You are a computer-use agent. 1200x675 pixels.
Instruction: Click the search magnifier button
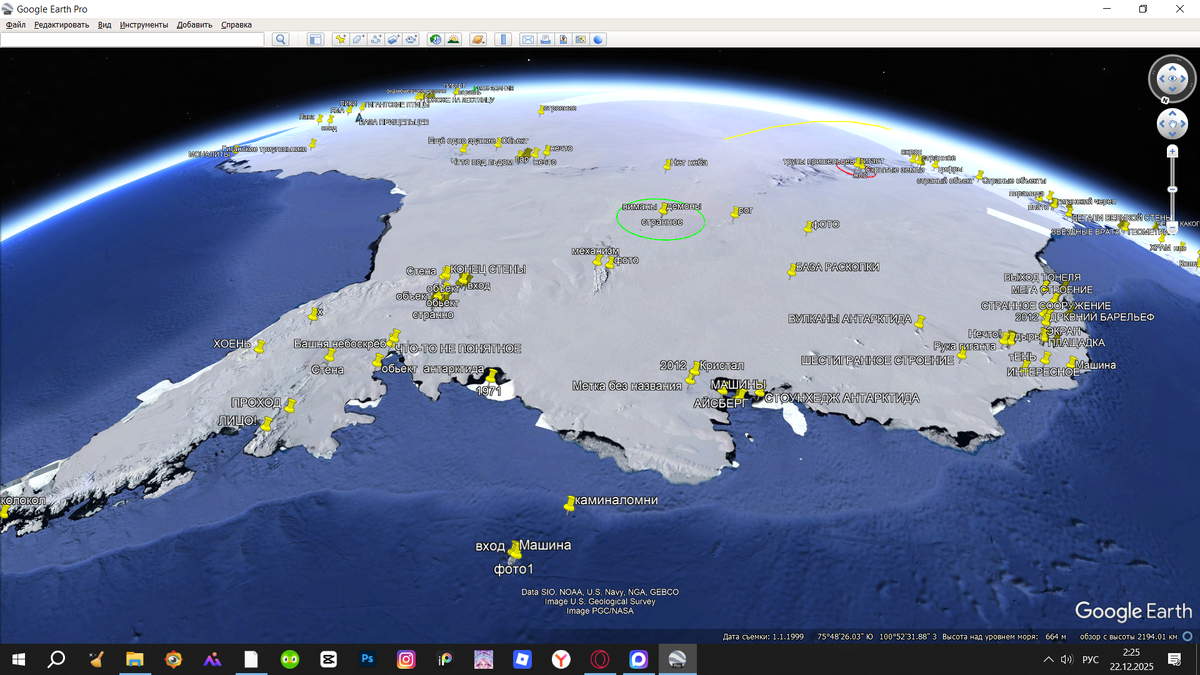click(x=281, y=40)
